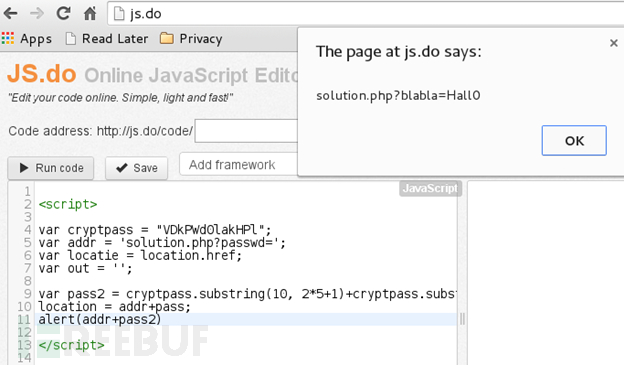
Task: Open the Read Later bookmark
Action: click(x=107, y=39)
